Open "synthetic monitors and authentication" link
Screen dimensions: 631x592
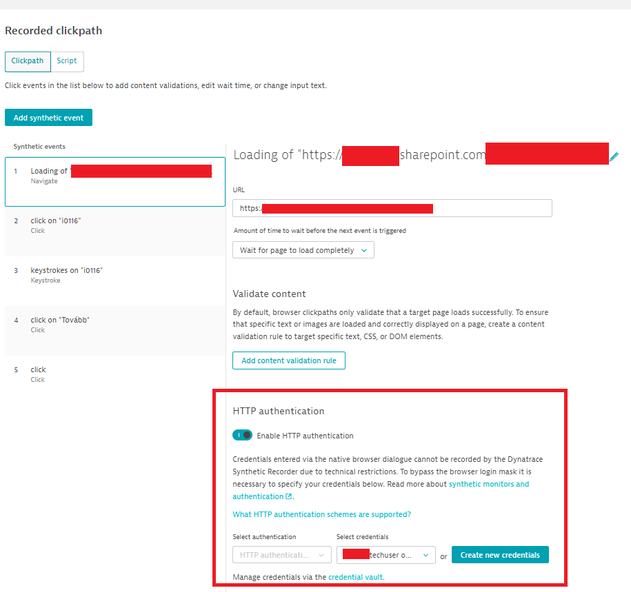pyautogui.click(x=489, y=484)
